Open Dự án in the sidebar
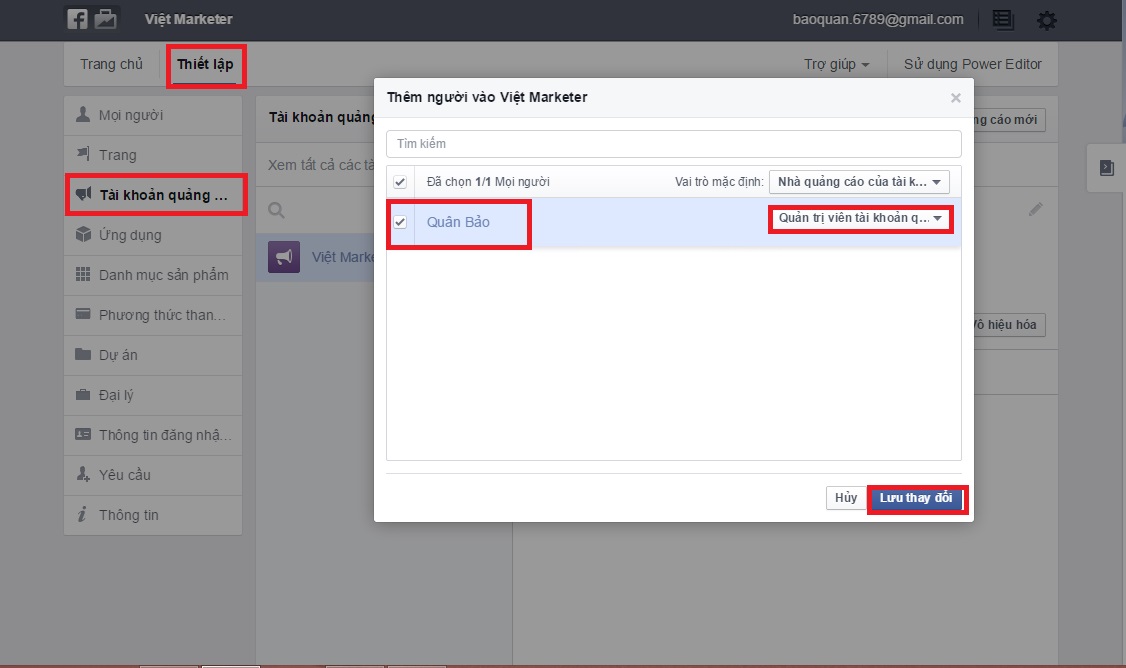1126x668 pixels. click(153, 355)
